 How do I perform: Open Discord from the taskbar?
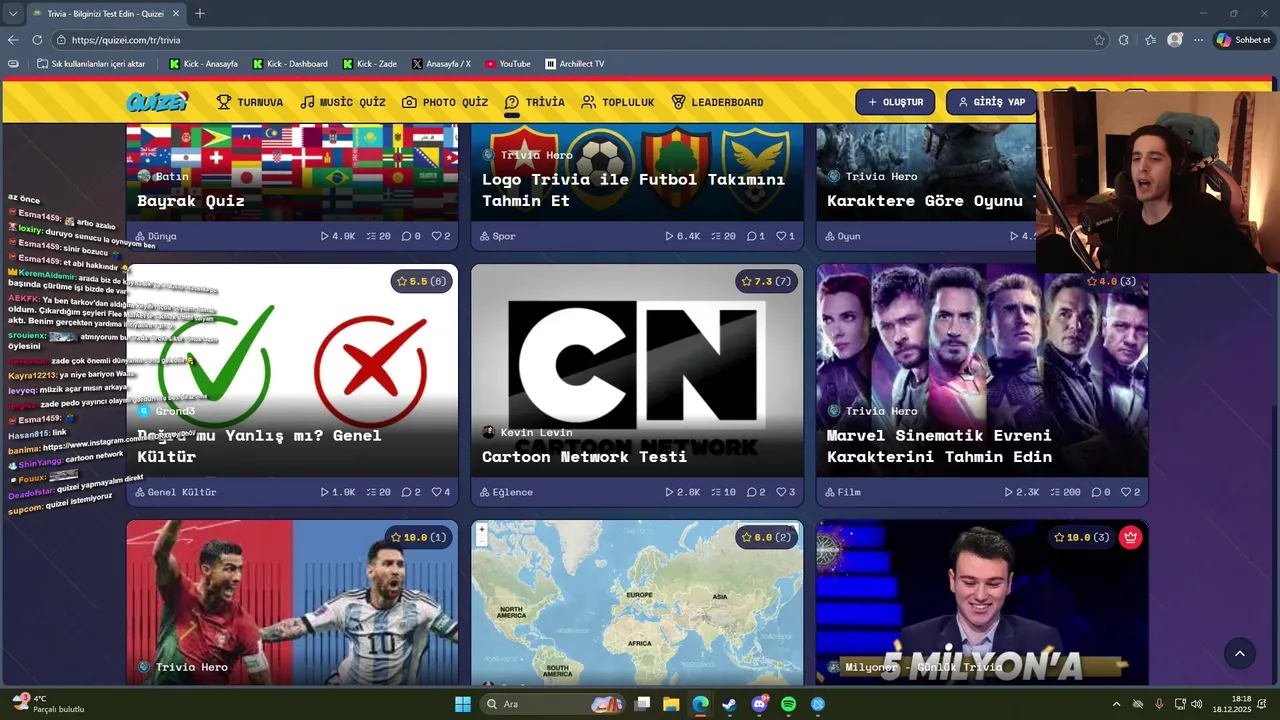[759, 704]
